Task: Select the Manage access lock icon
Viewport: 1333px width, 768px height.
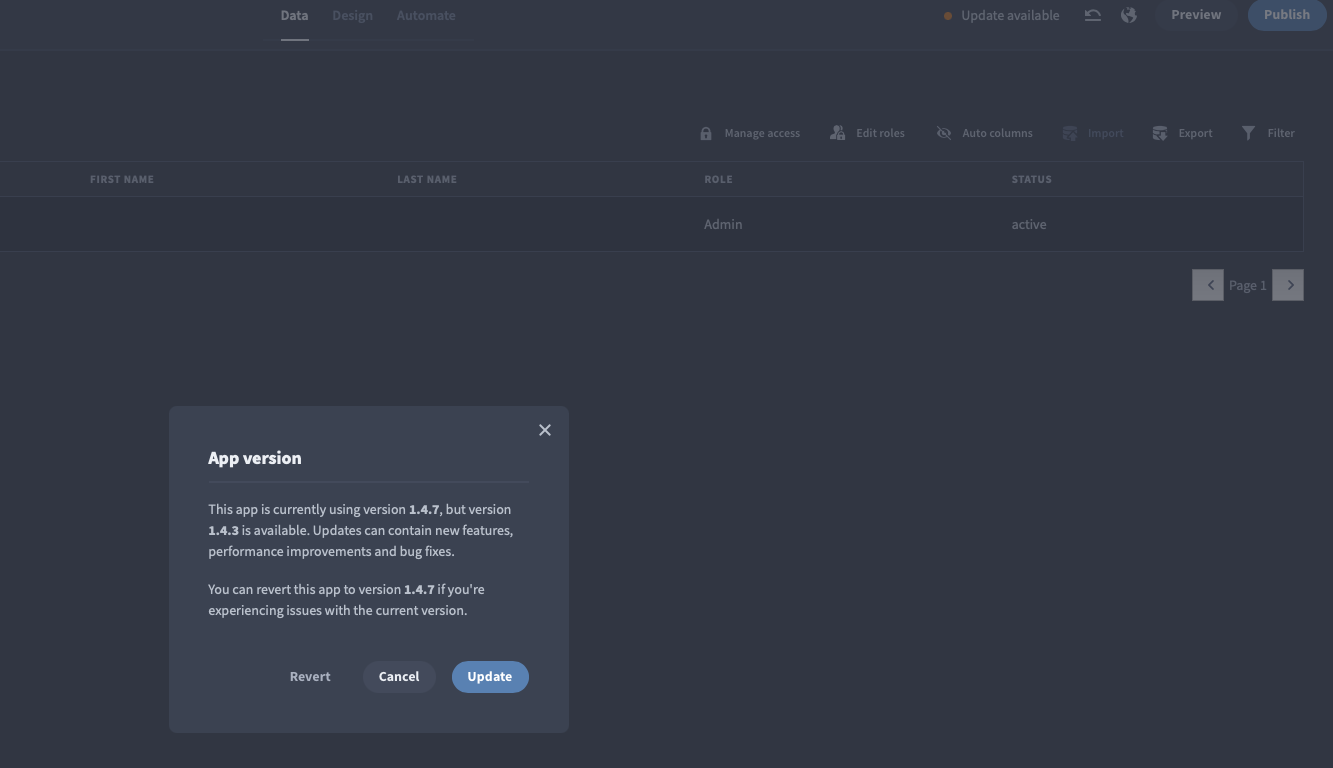Action: 706,132
